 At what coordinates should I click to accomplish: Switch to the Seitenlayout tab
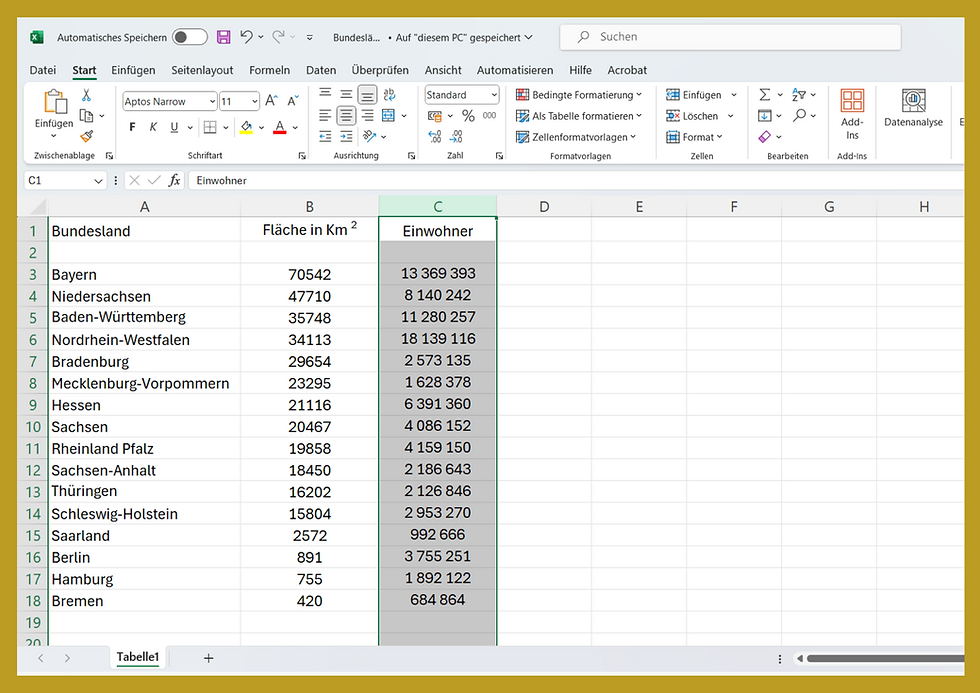[x=202, y=70]
